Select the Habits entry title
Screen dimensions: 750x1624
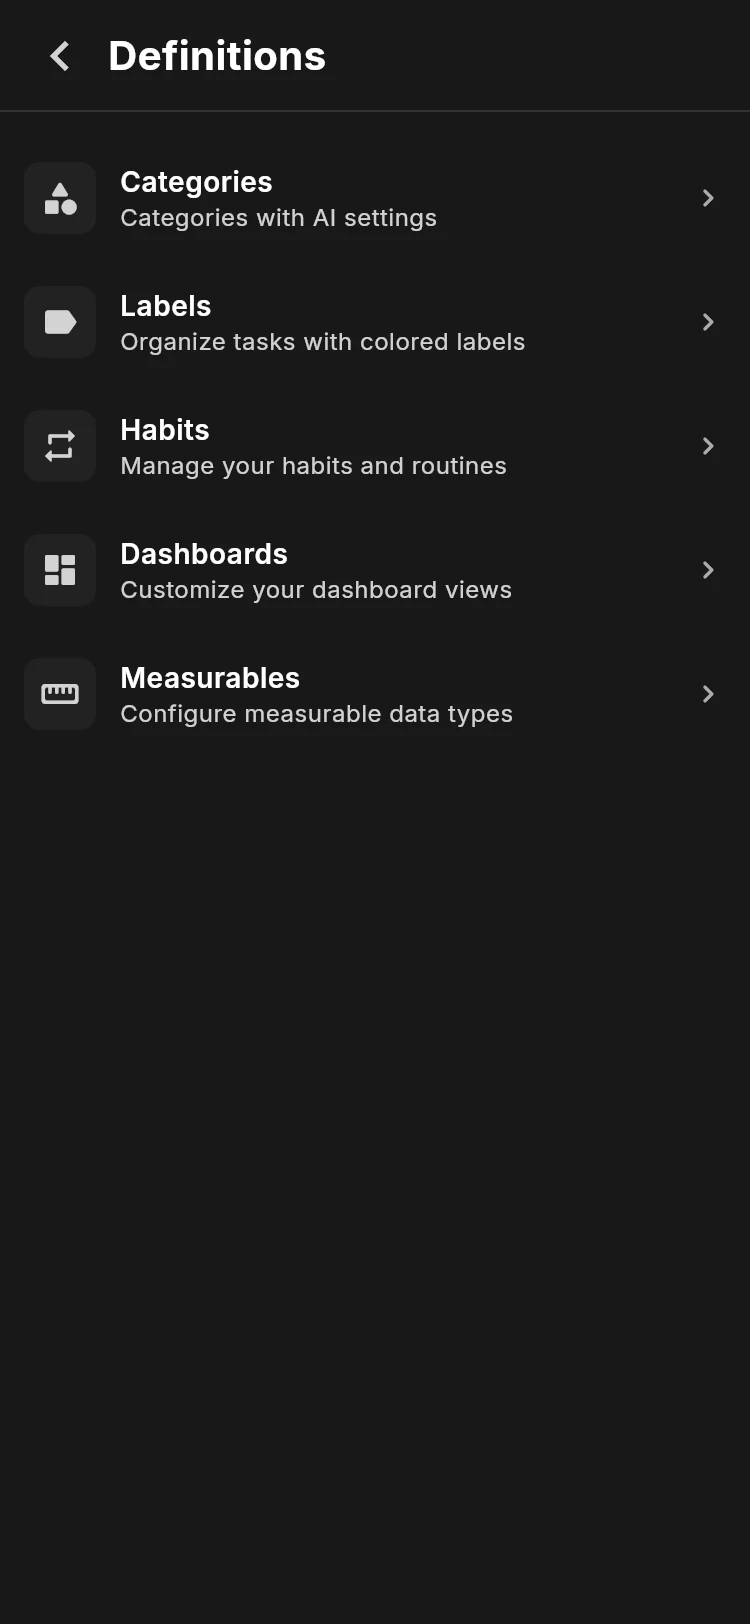click(x=165, y=430)
